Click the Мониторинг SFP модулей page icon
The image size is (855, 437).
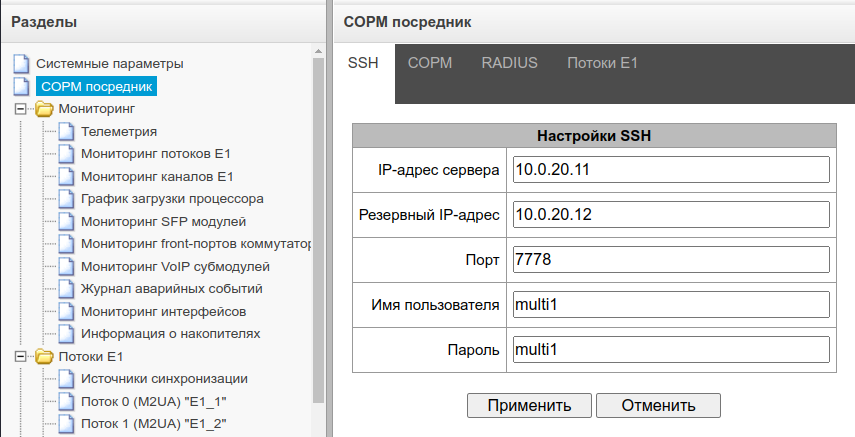pyautogui.click(x=66, y=221)
